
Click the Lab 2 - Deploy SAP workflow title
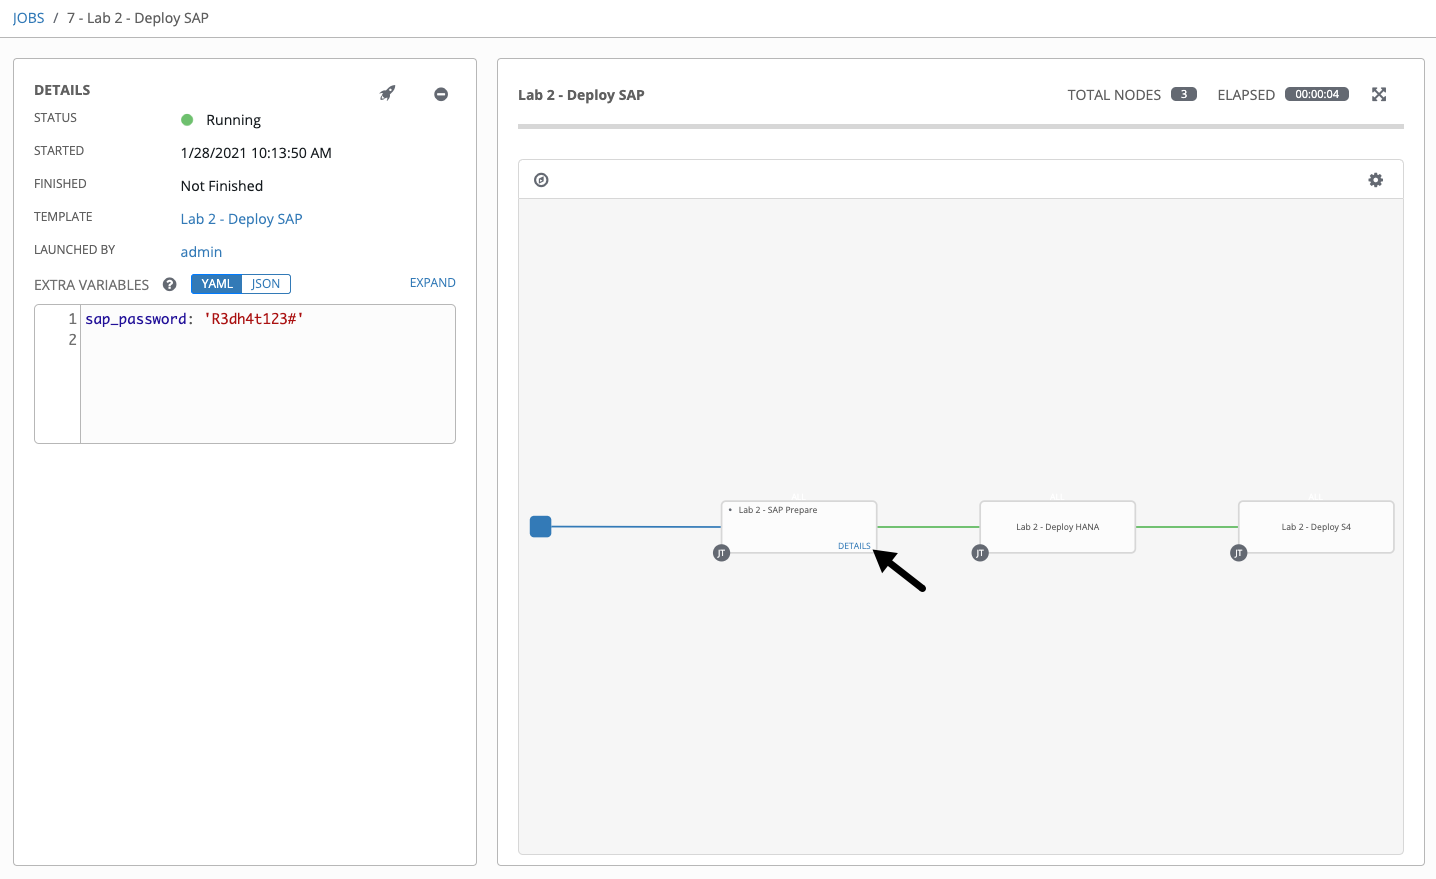tap(581, 95)
